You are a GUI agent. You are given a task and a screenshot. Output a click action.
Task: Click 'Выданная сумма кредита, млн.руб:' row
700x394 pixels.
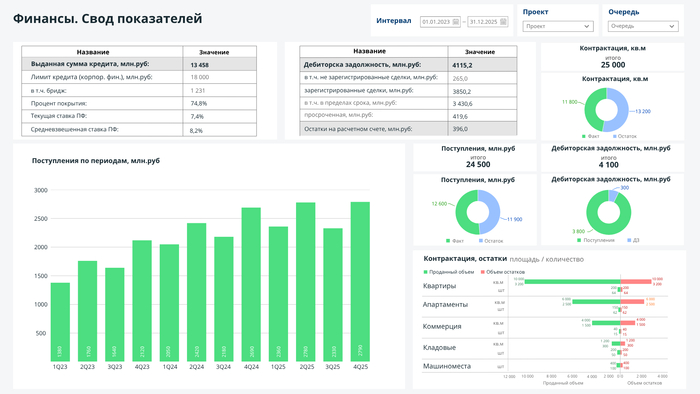tap(139, 64)
